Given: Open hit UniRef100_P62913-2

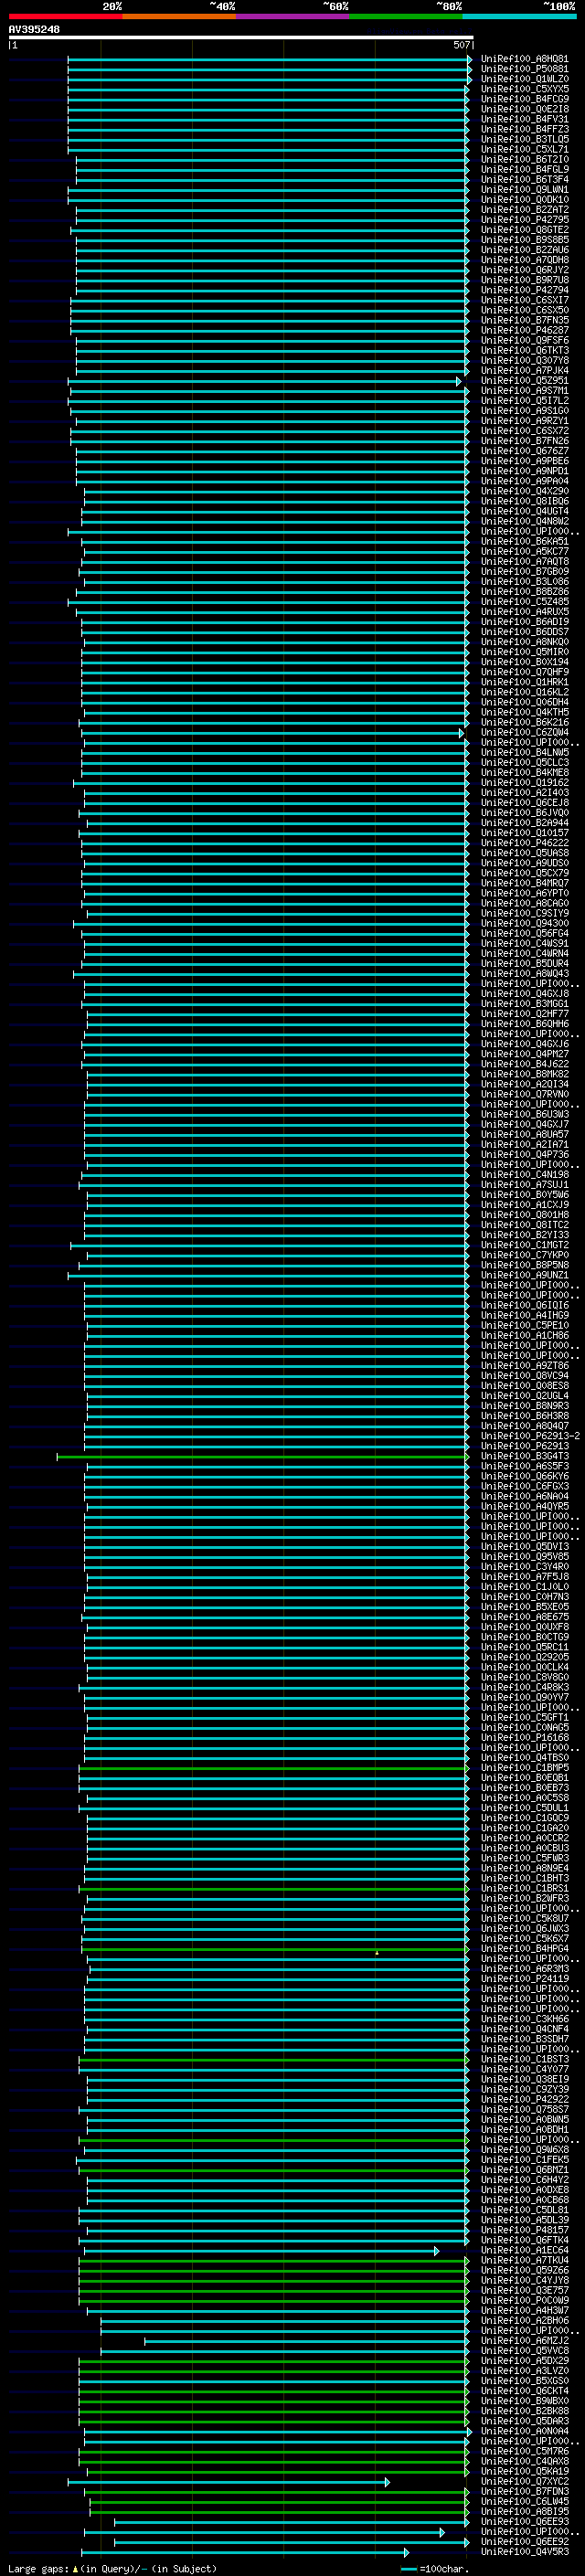Looking at the screenshot, I should [x=530, y=1436].
